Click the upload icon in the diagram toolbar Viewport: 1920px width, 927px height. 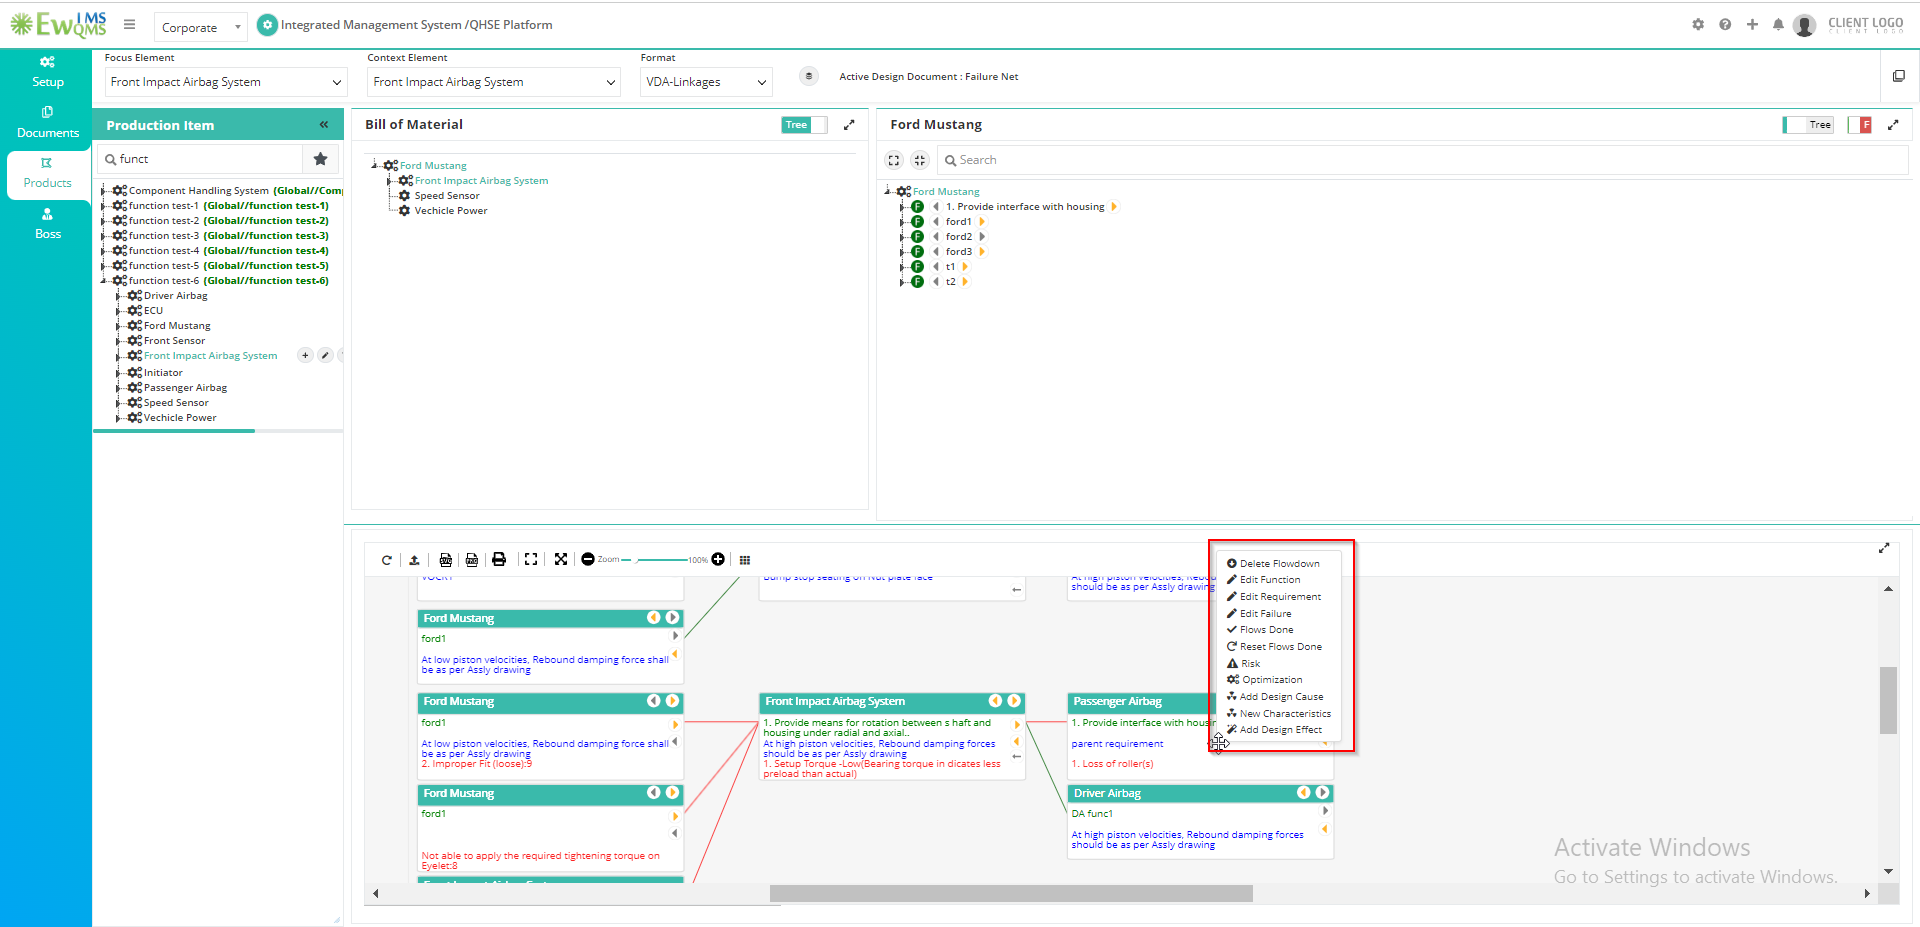pyautogui.click(x=414, y=560)
